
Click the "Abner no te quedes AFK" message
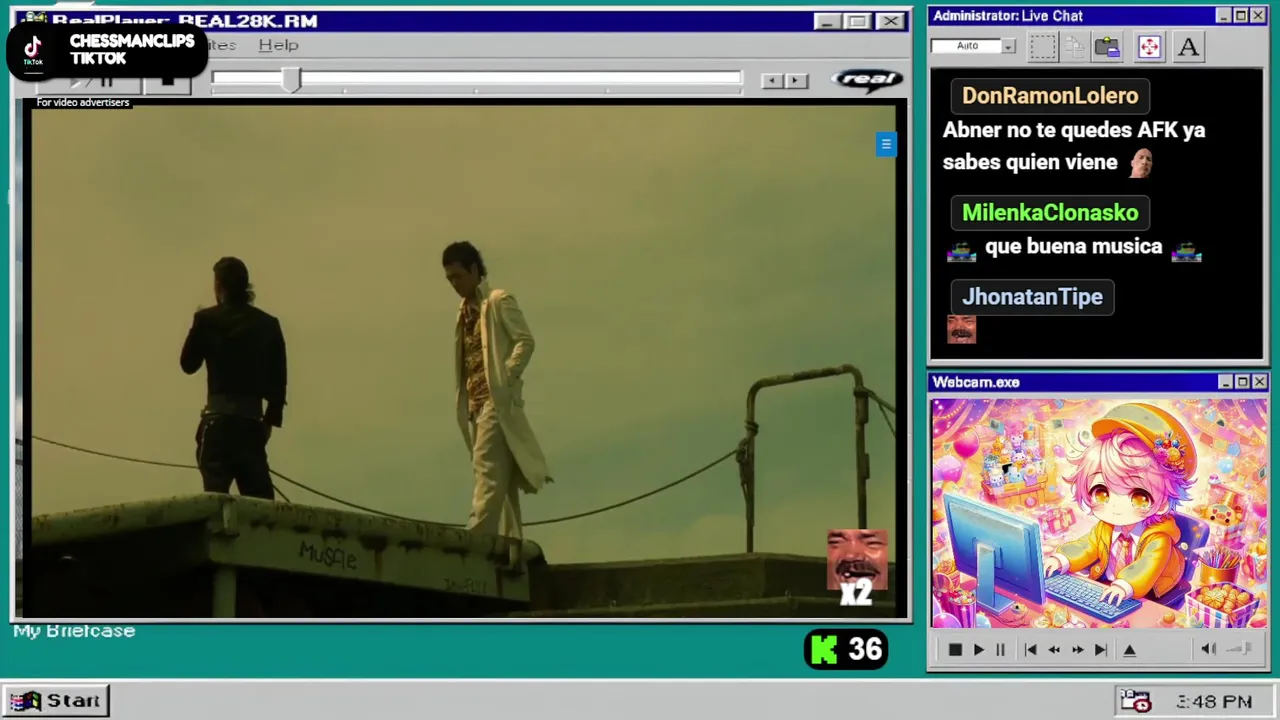point(1074,146)
